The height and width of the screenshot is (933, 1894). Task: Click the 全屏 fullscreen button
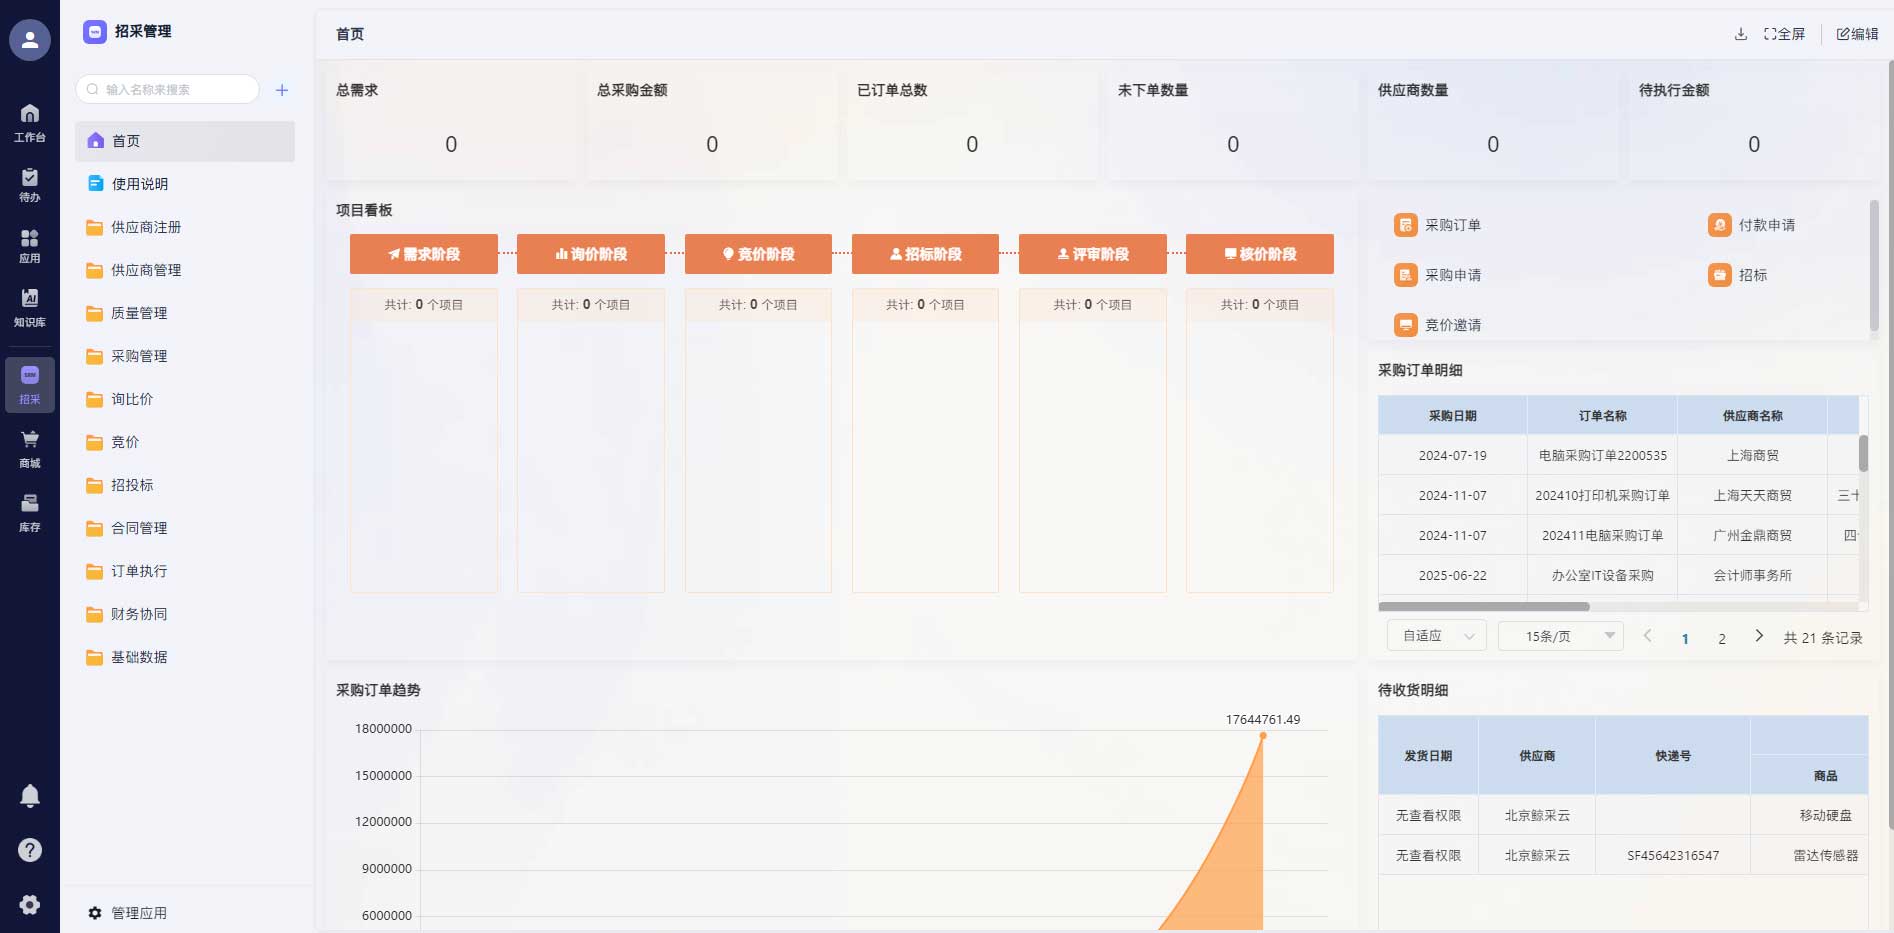[x=1784, y=34]
